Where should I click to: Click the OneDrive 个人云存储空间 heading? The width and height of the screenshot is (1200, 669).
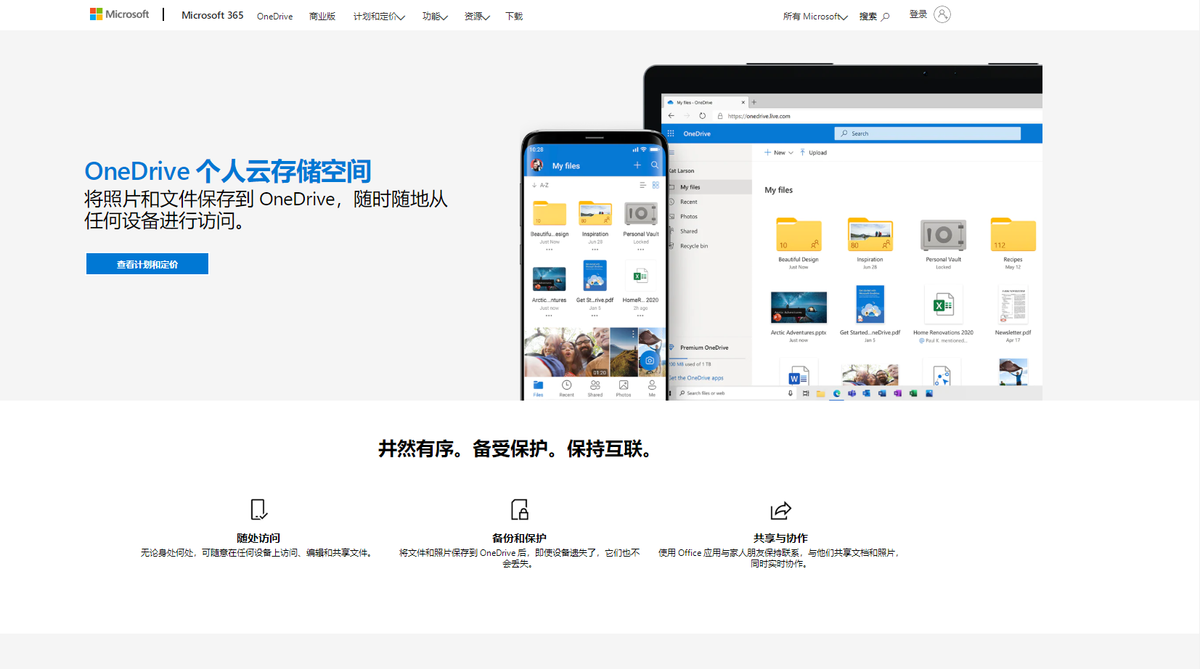(228, 169)
